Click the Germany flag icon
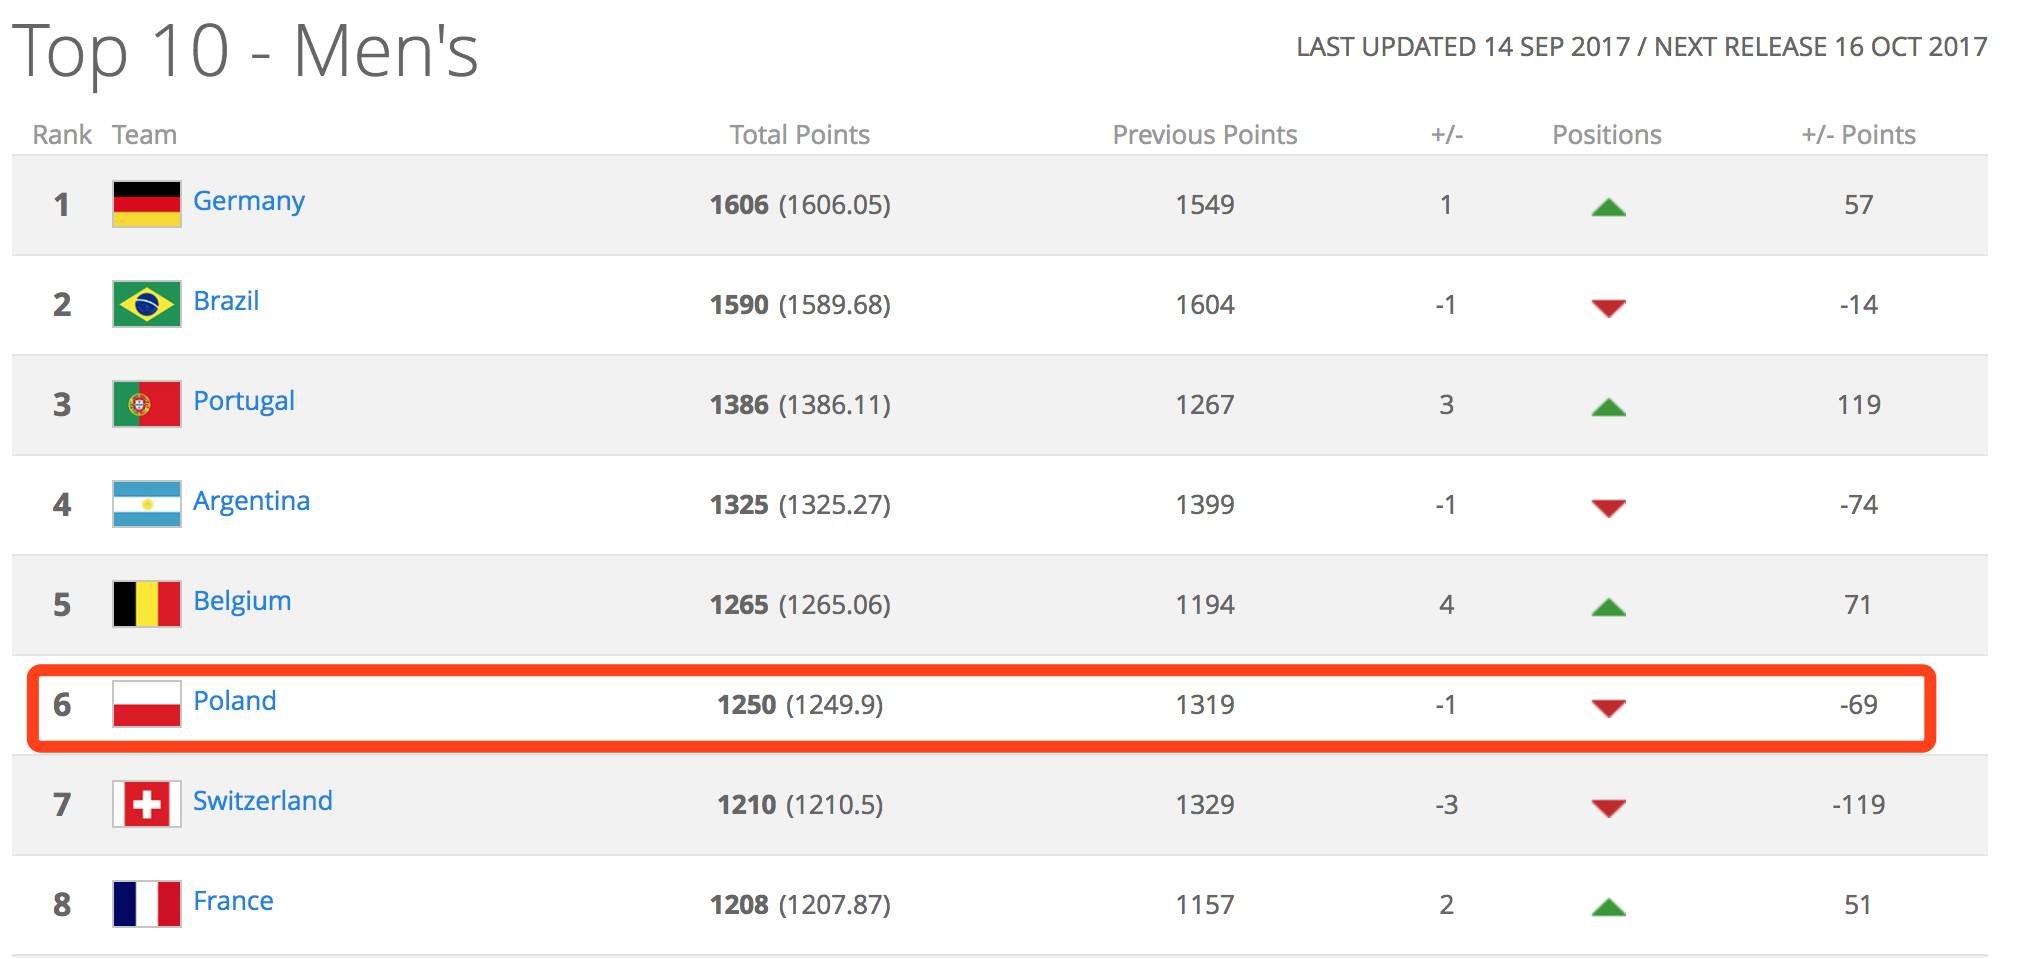This screenshot has height=958, width=2024. (x=147, y=204)
